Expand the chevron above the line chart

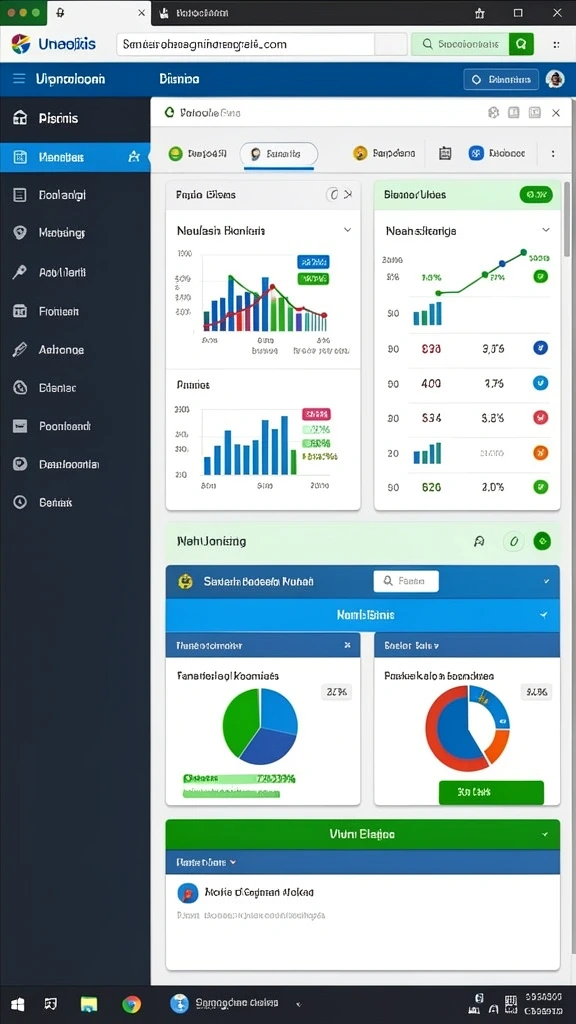point(546,230)
